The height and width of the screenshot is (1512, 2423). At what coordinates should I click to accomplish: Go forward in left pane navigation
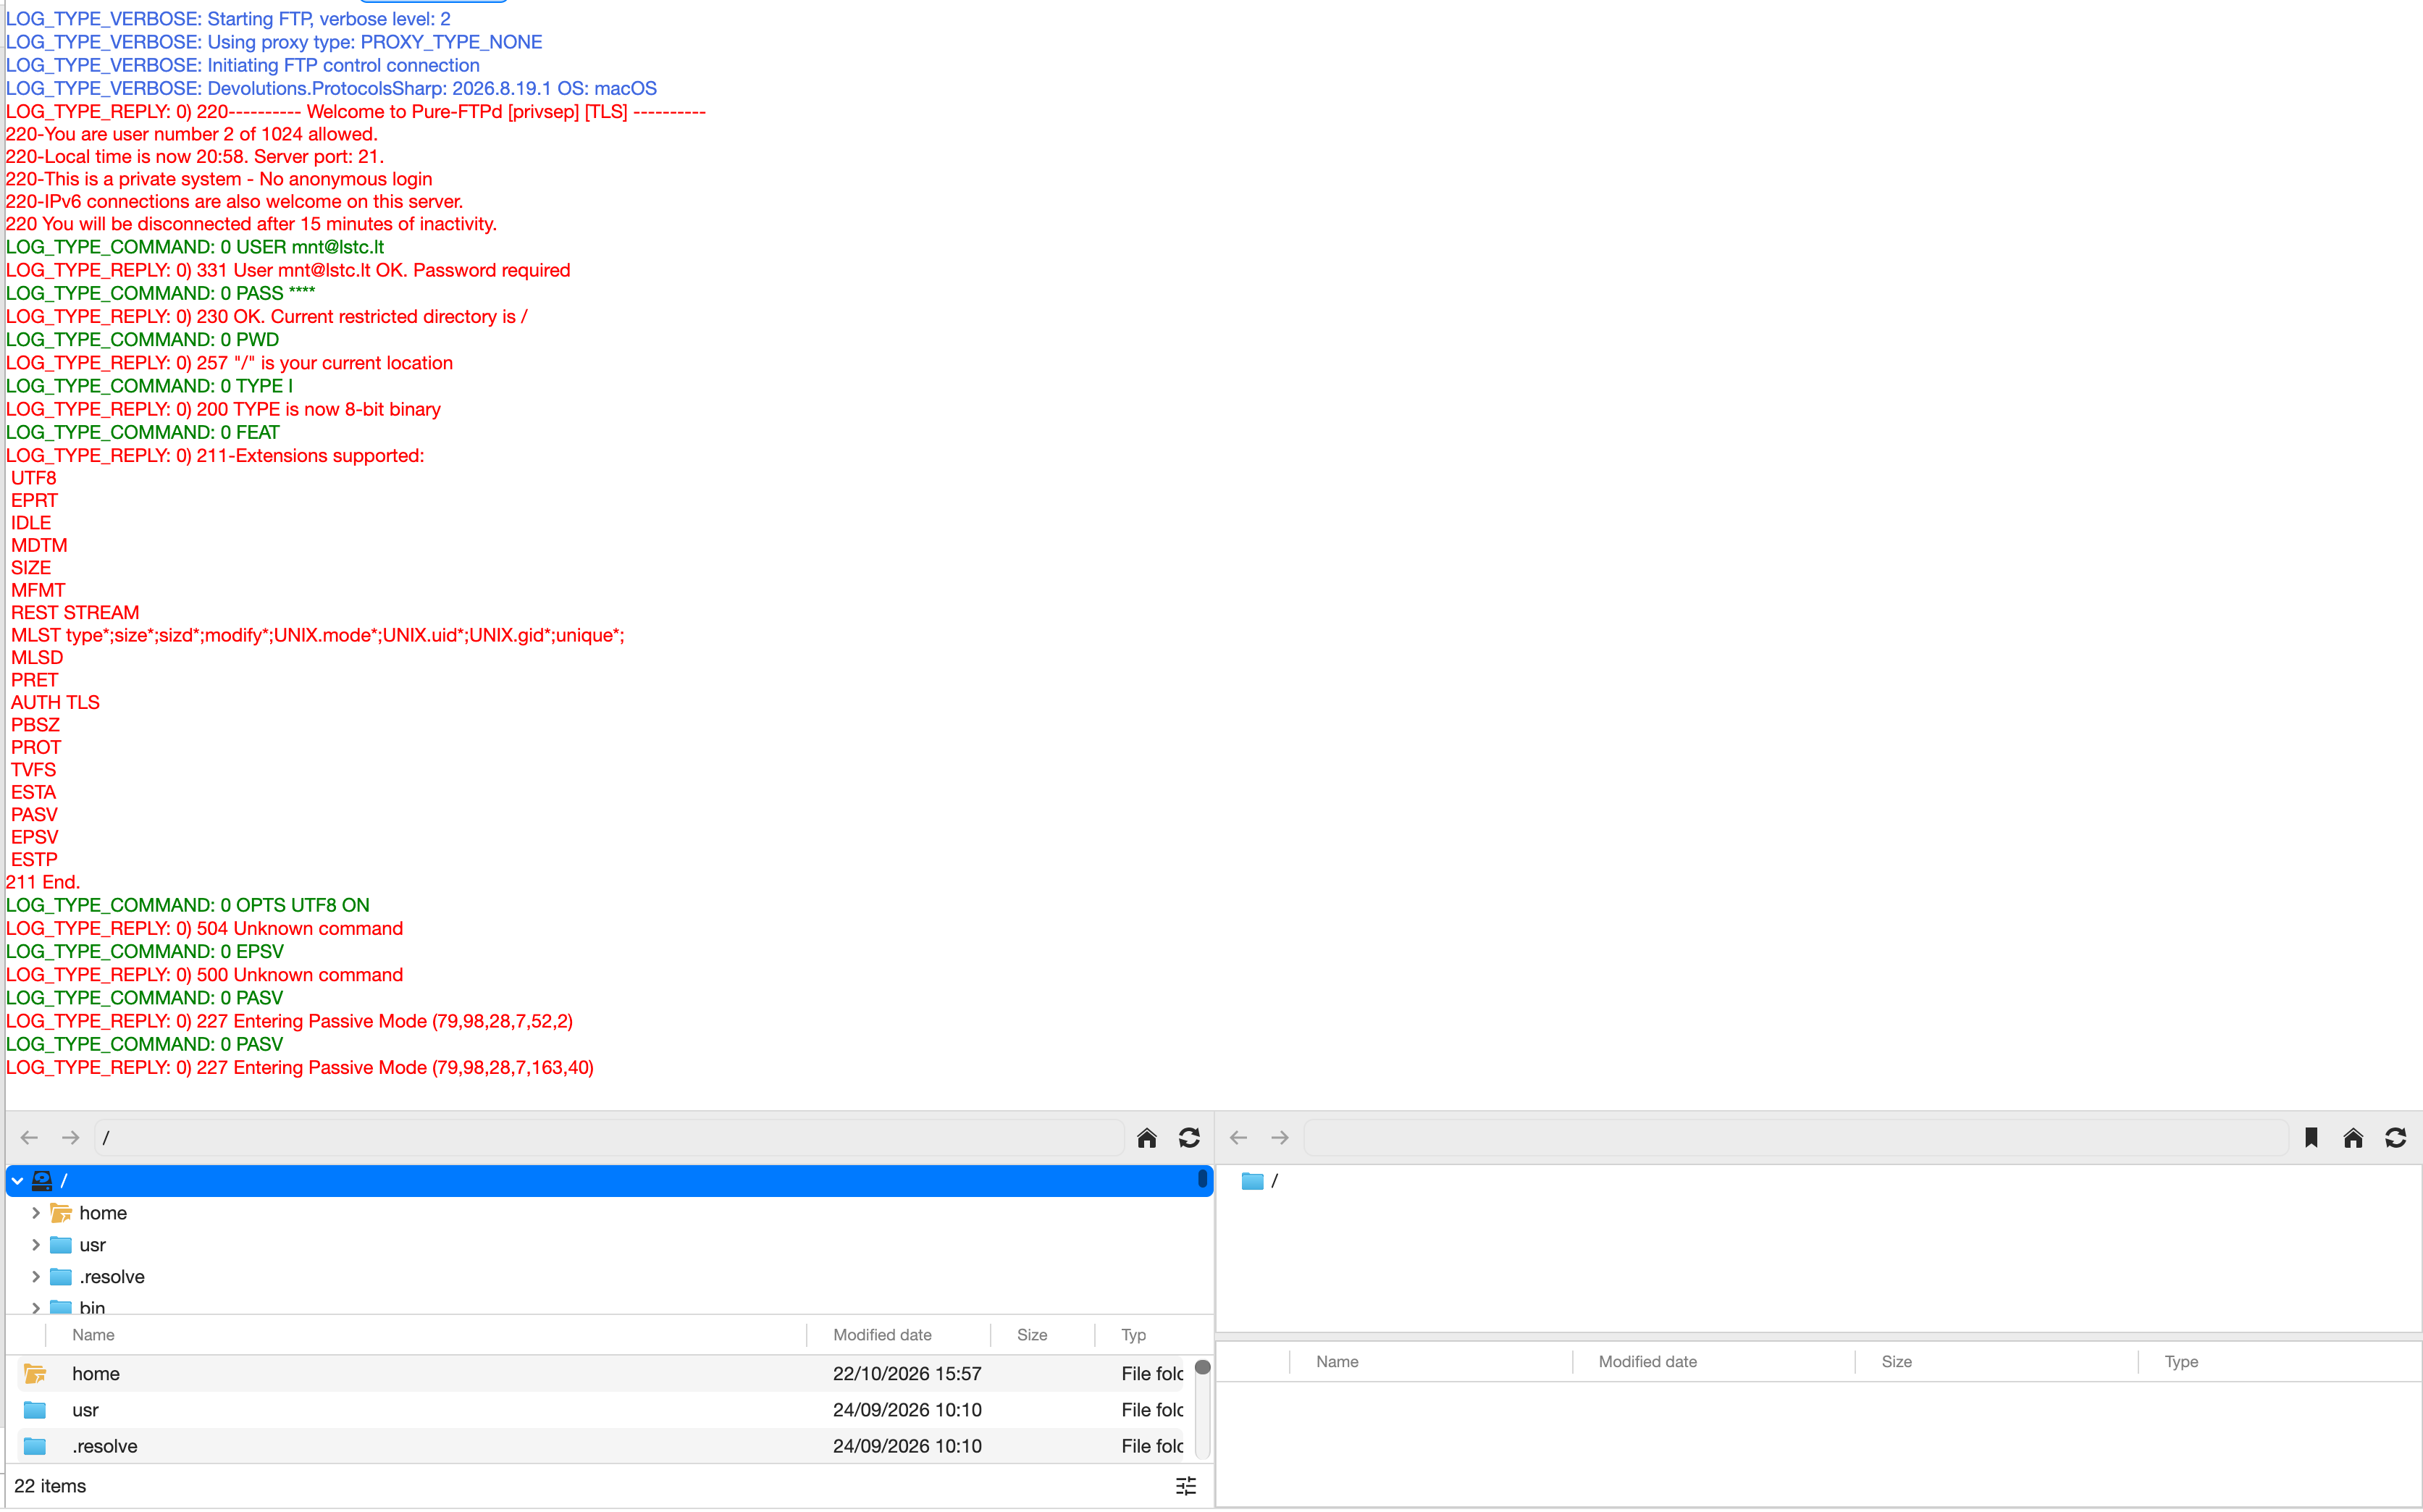point(70,1138)
